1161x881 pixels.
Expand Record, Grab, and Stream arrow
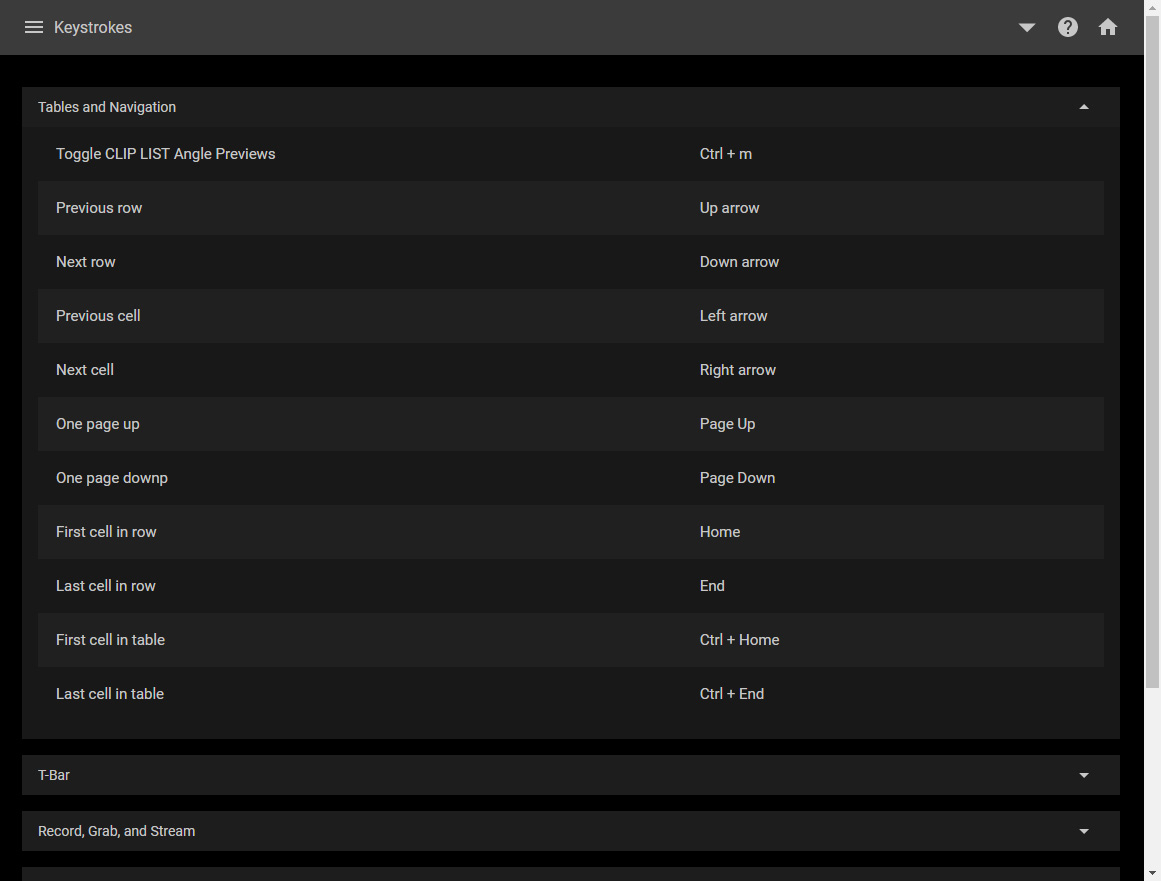(1084, 831)
